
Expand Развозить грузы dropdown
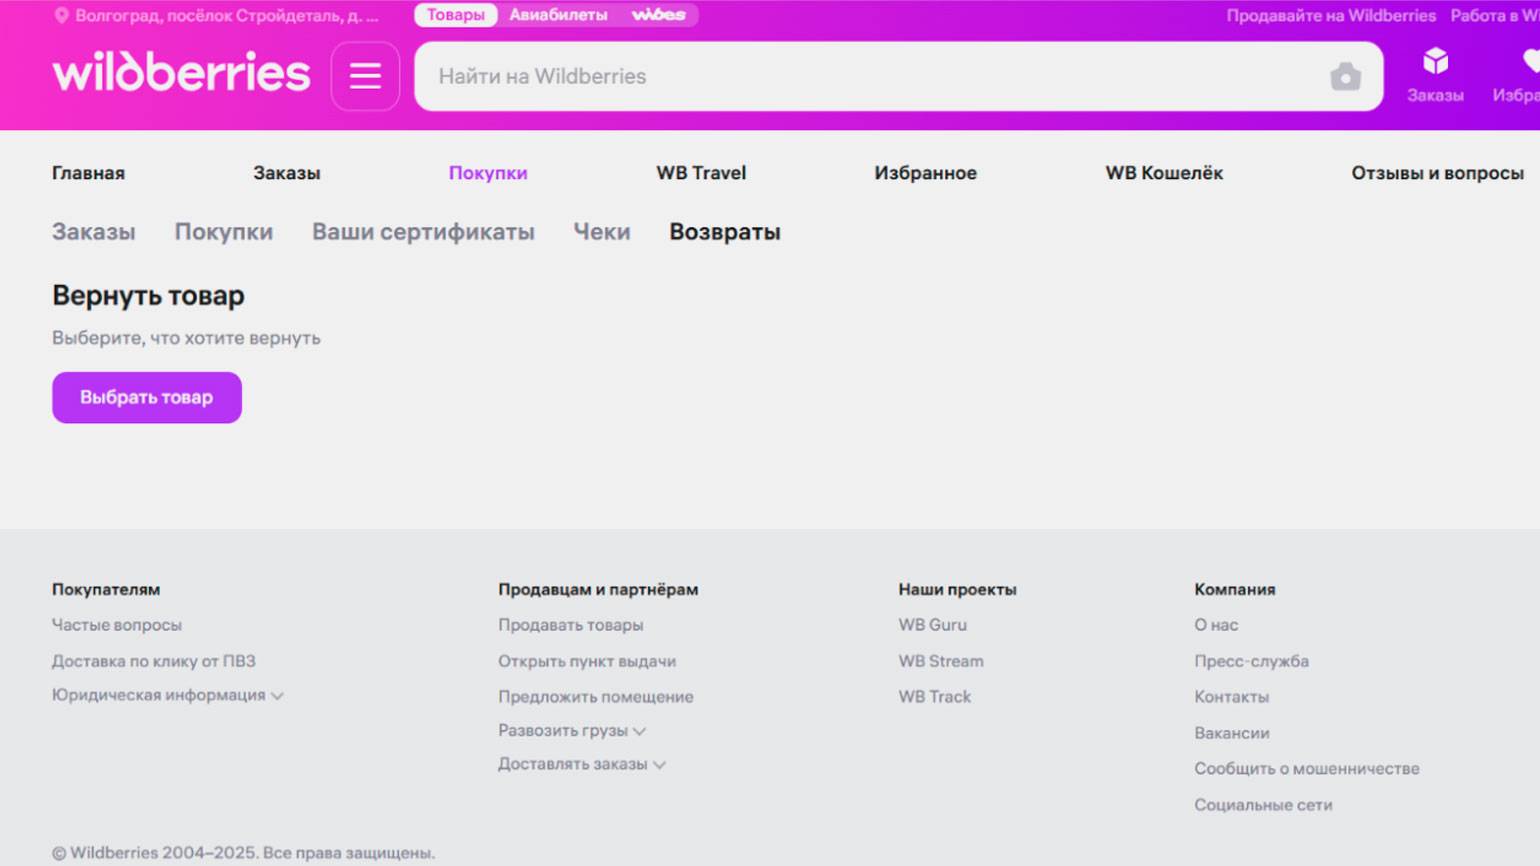pyautogui.click(x=572, y=731)
